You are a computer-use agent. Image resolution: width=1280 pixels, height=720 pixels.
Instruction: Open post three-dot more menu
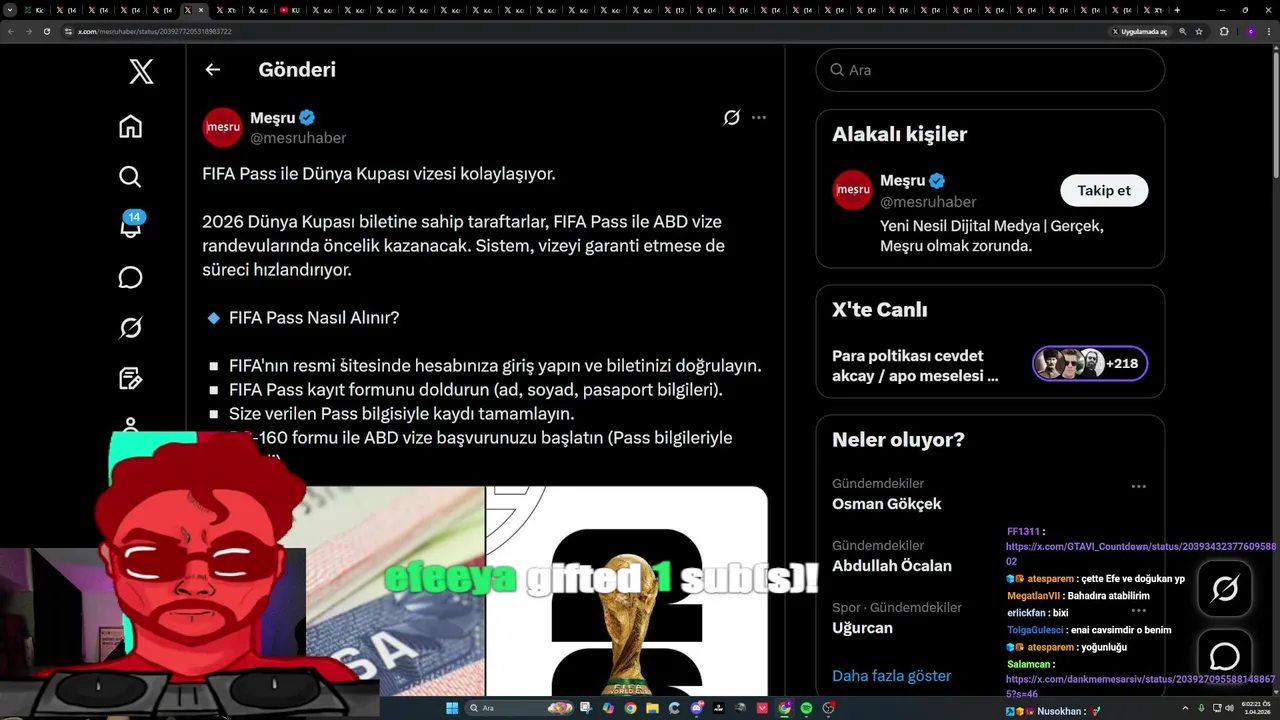pyautogui.click(x=759, y=118)
